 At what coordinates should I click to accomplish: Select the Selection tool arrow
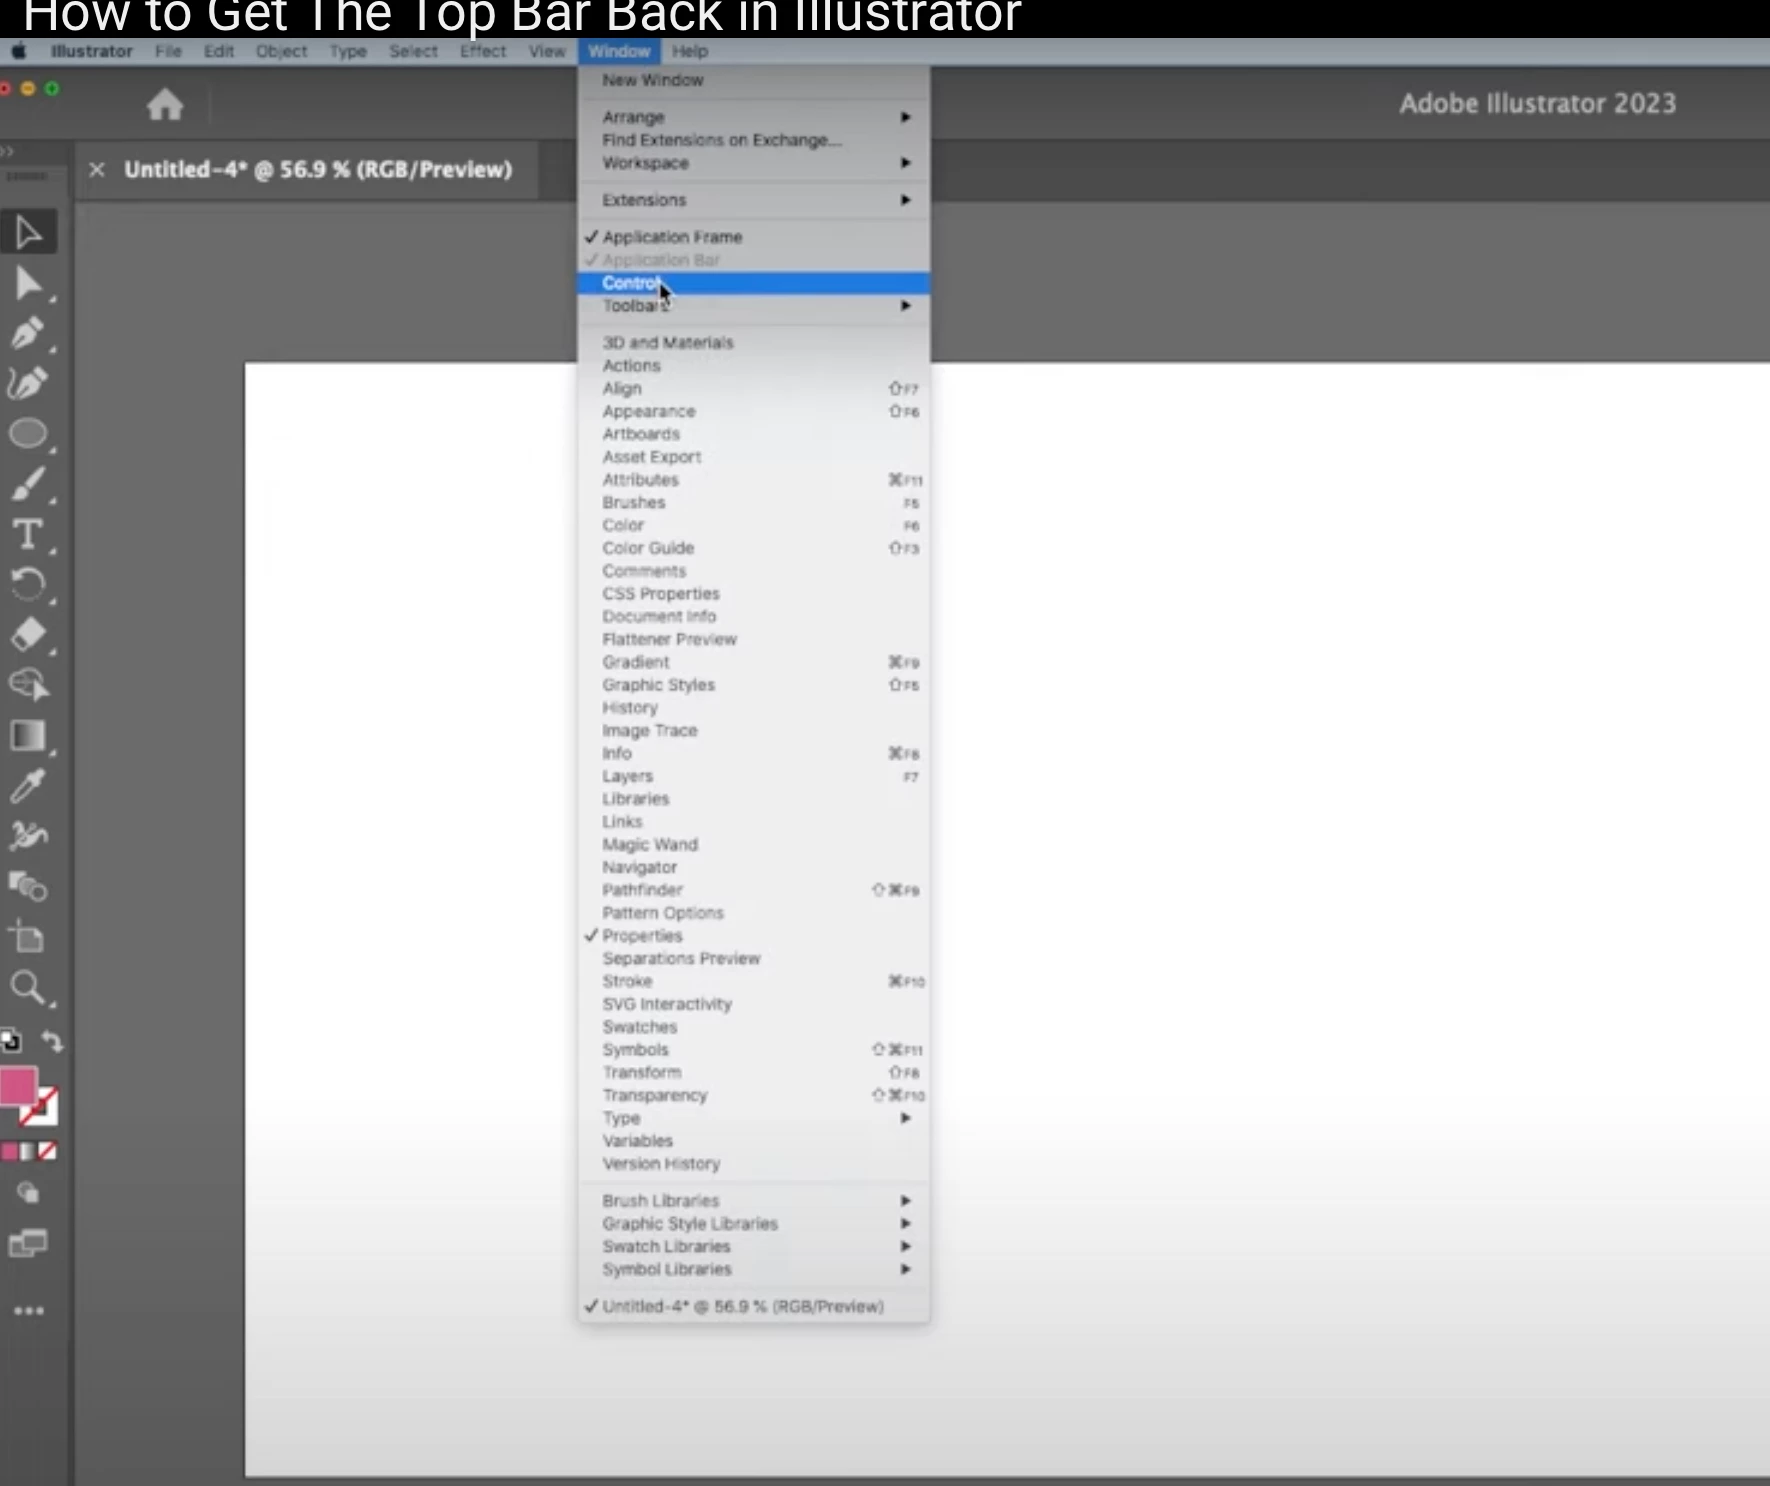(x=28, y=232)
